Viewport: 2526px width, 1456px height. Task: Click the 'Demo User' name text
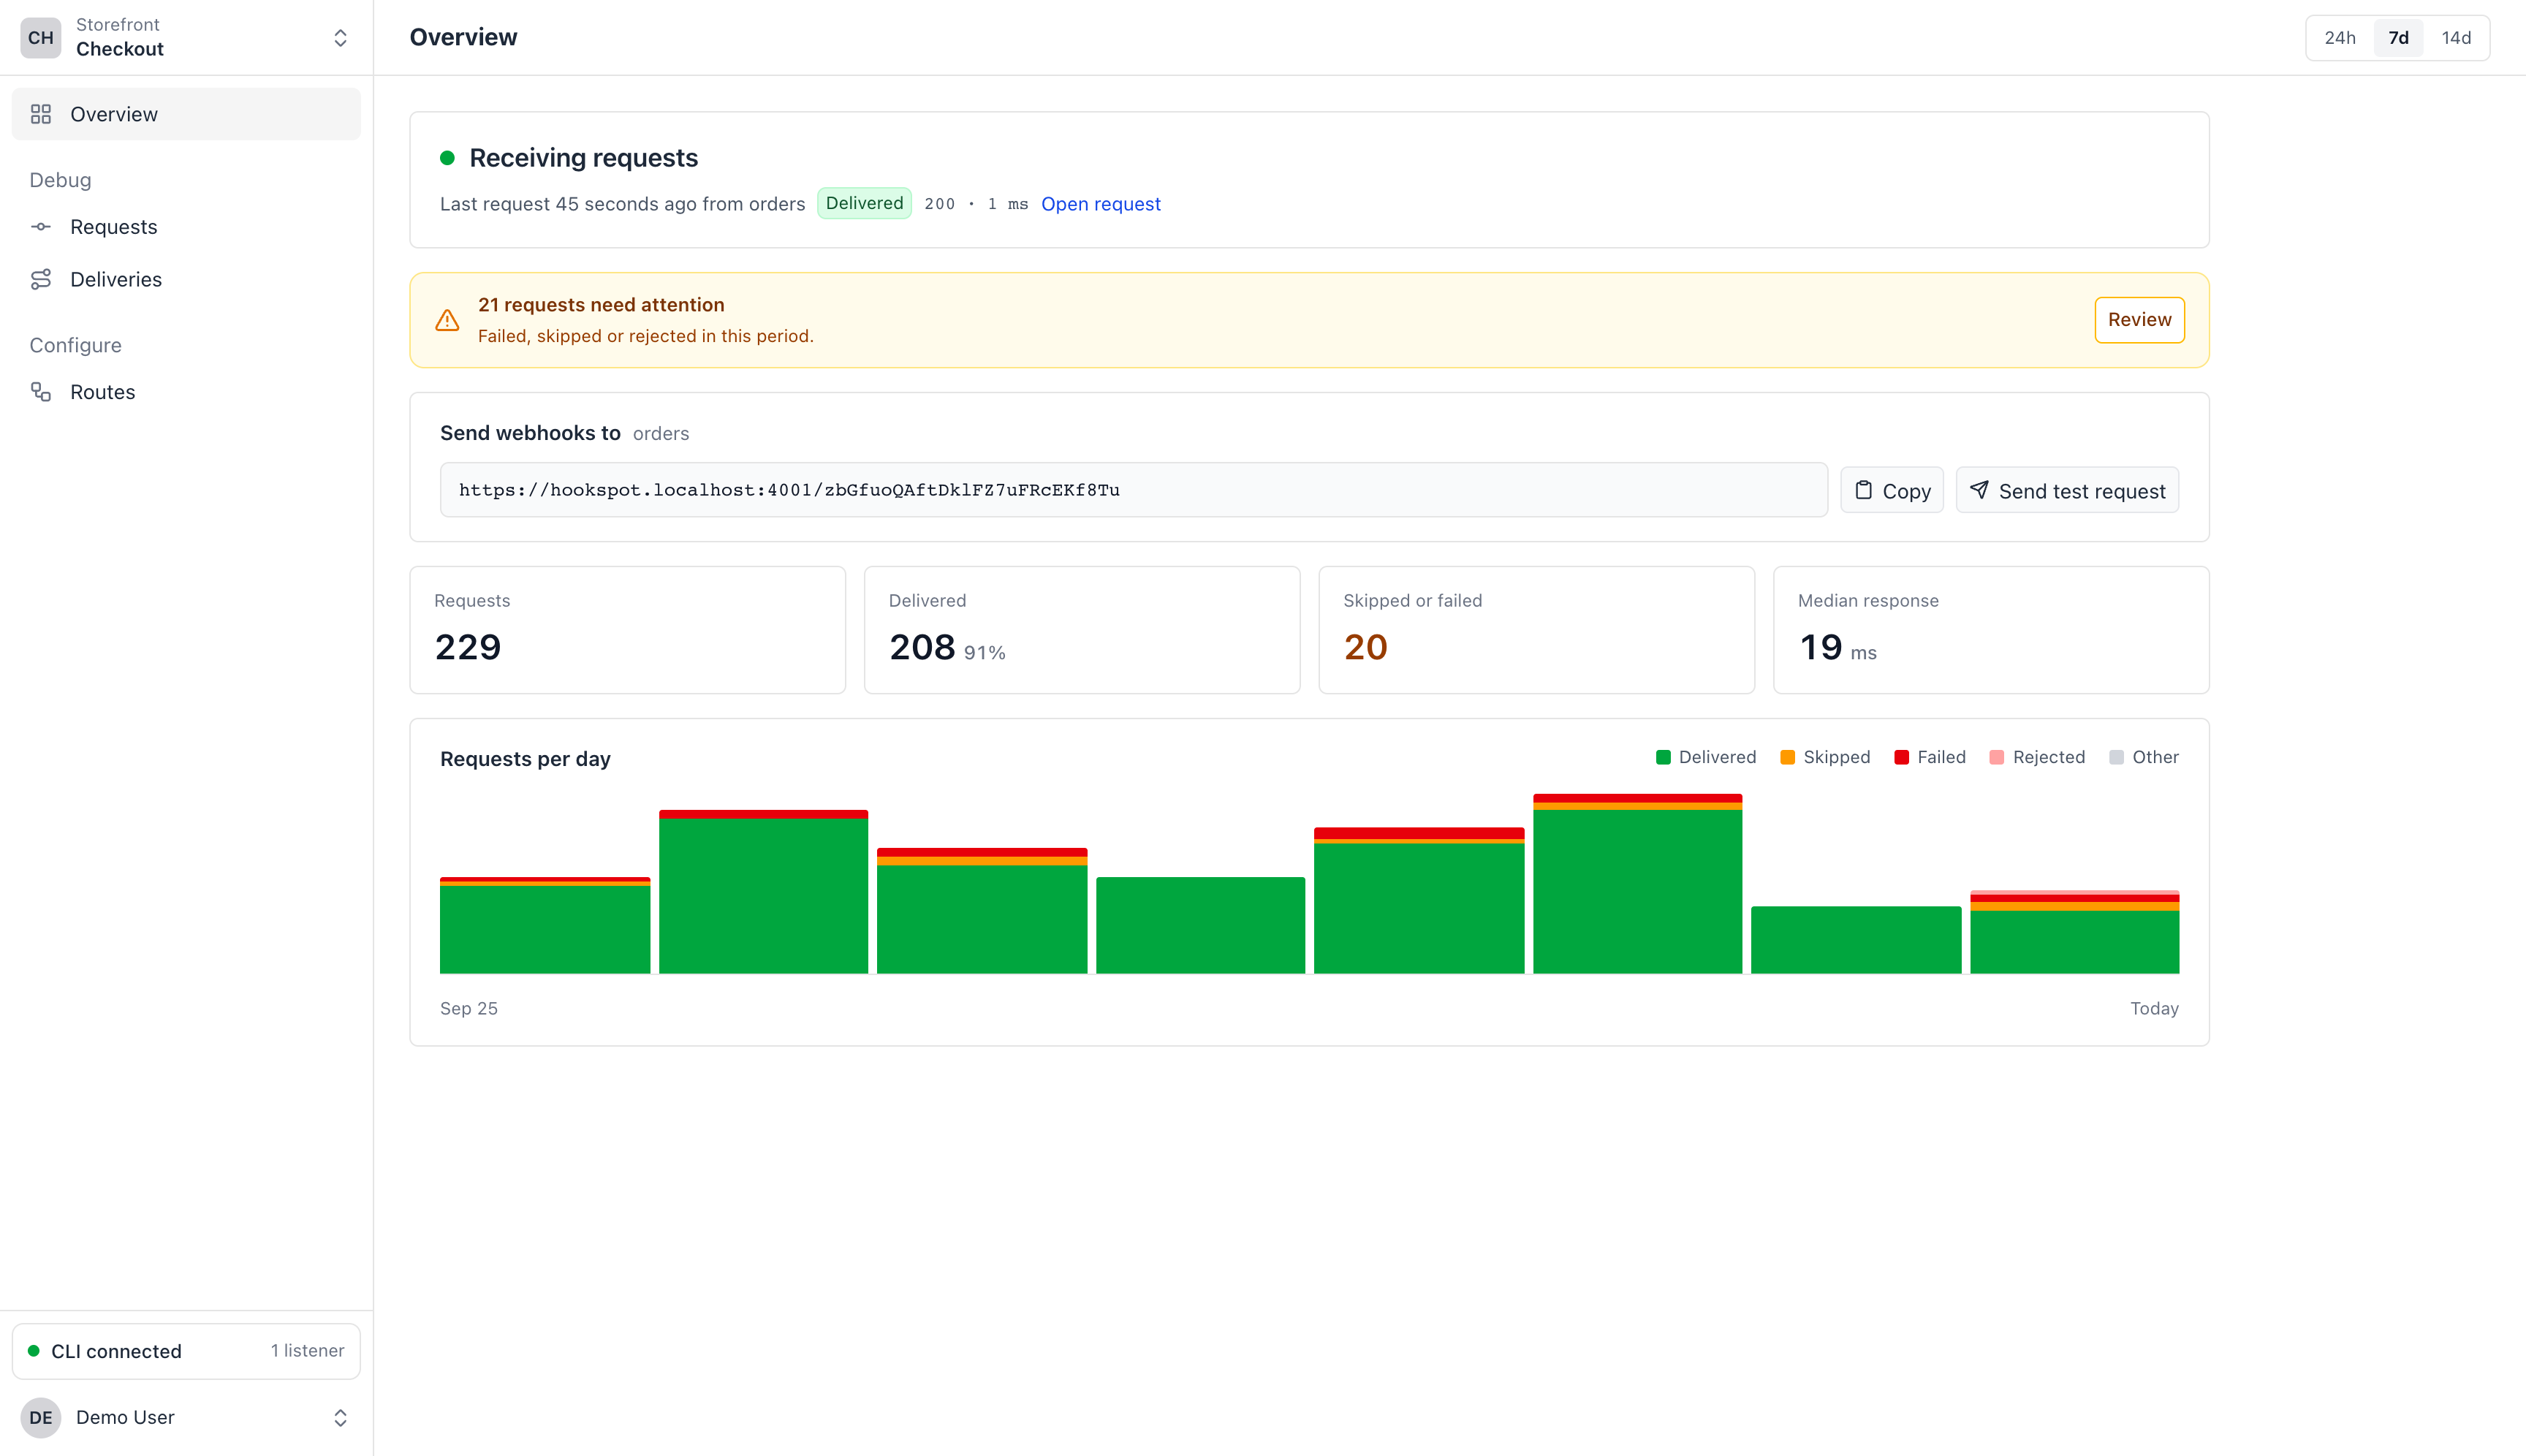pos(125,1417)
